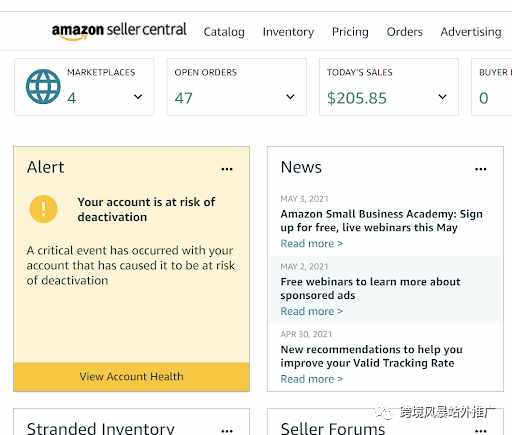Open the Pricing menu
Viewport: 512px width, 435px height.
350,32
